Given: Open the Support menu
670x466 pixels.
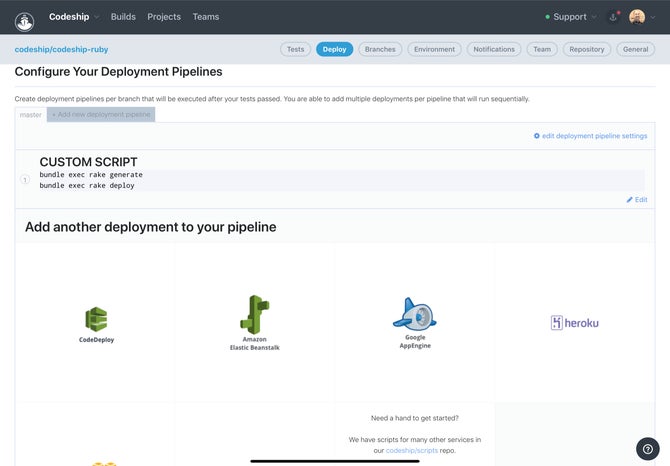Looking at the screenshot, I should pos(570,17).
